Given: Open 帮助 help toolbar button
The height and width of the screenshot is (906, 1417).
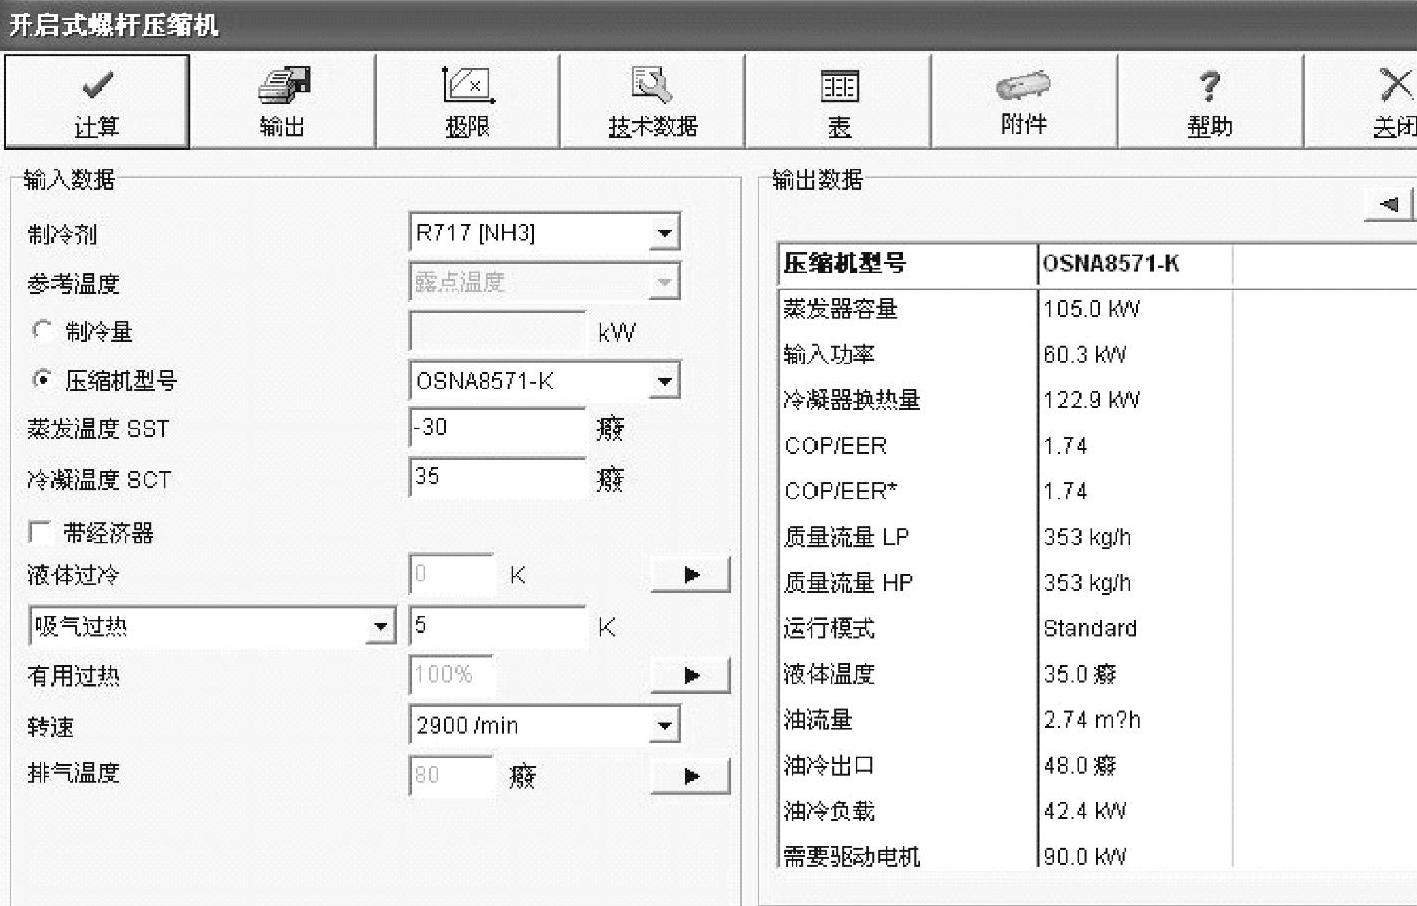Looking at the screenshot, I should pos(1210,102).
